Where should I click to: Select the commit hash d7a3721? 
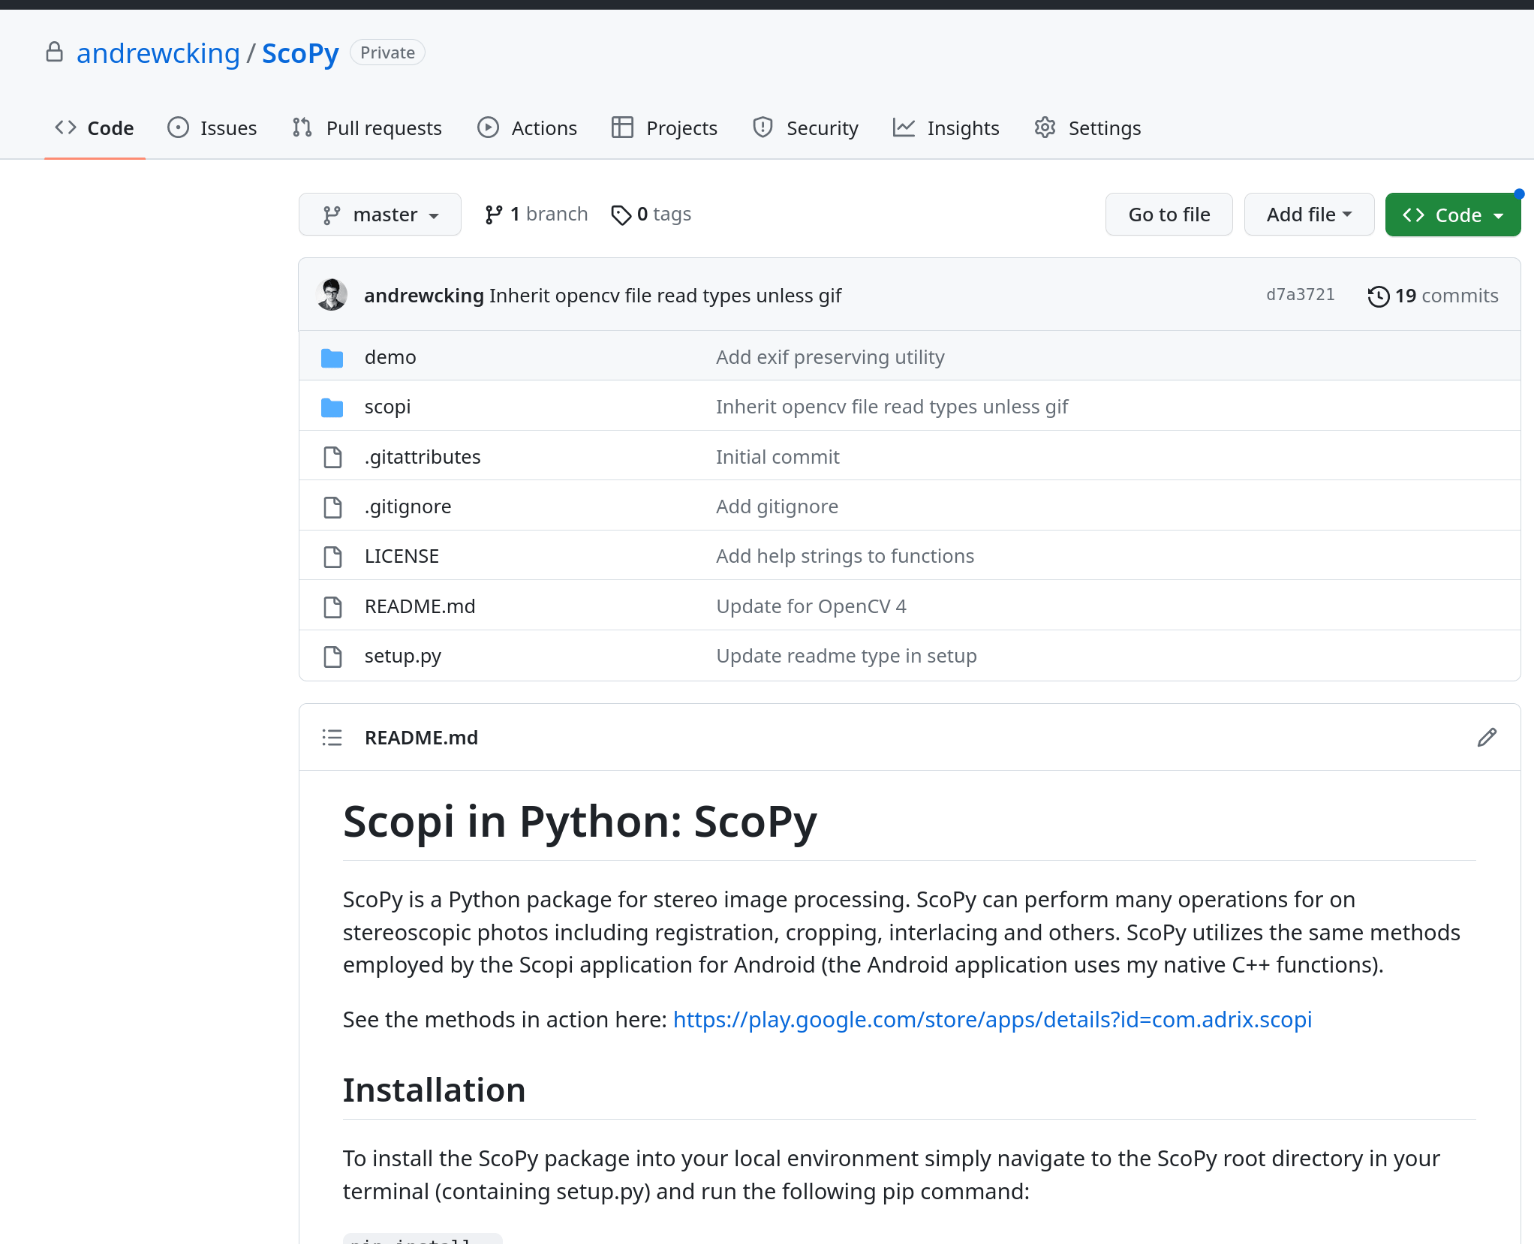(1300, 294)
